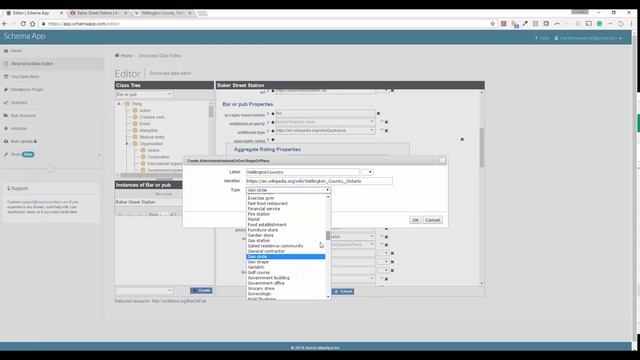The width and height of the screenshot is (640, 360).
Task: Remove the accepts reservations value
Action: (378, 113)
